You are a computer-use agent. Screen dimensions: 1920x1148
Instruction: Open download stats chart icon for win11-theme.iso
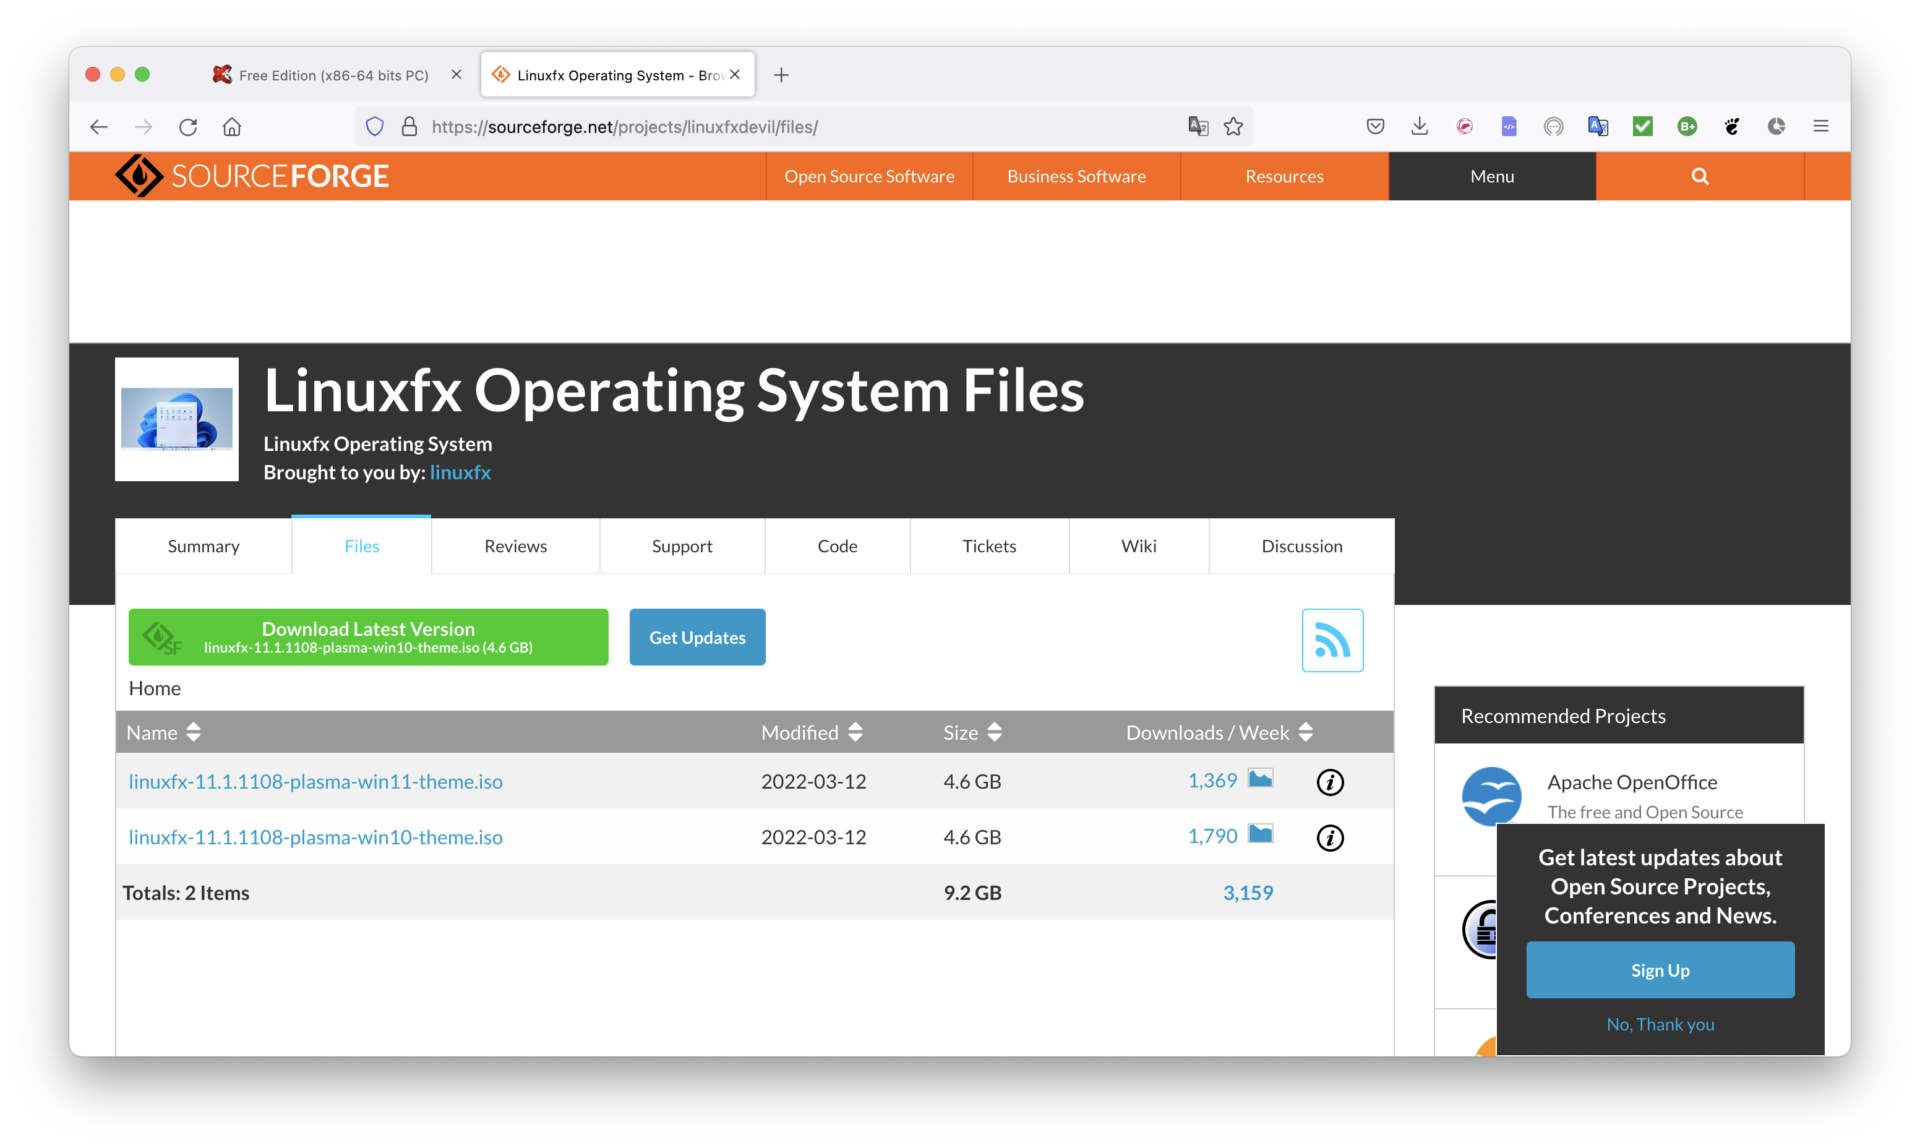point(1260,779)
